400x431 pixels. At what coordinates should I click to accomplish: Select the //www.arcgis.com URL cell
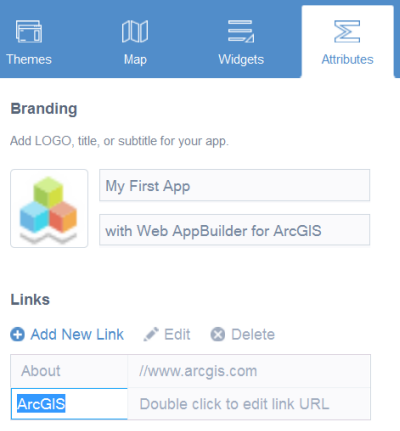(x=249, y=371)
